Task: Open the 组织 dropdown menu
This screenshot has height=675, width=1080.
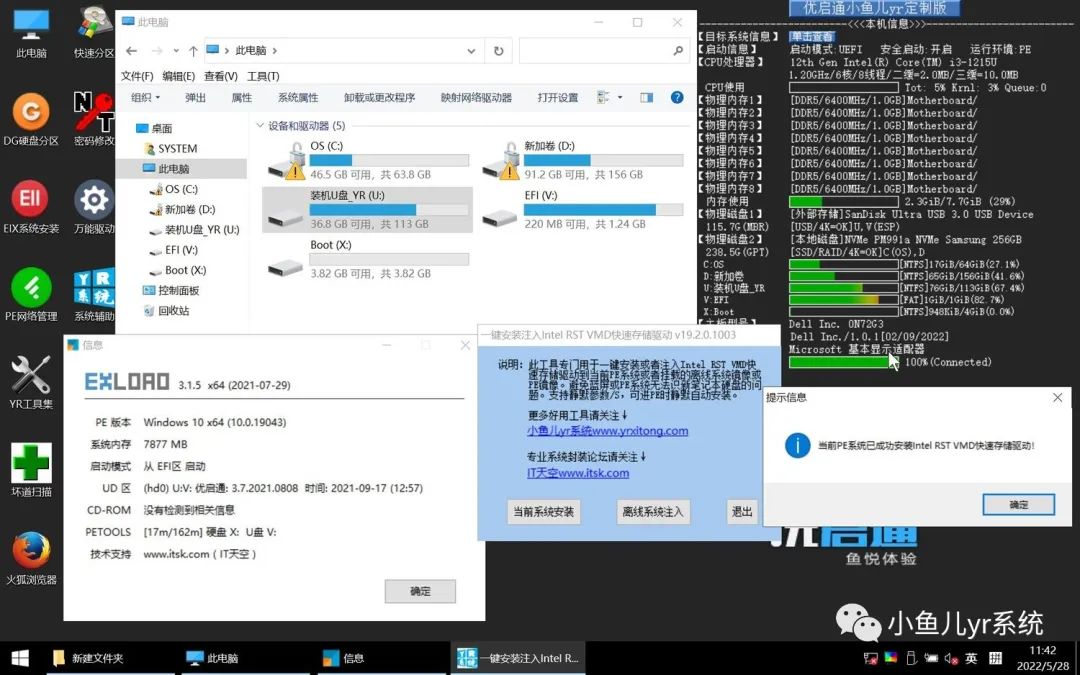Action: coord(145,98)
